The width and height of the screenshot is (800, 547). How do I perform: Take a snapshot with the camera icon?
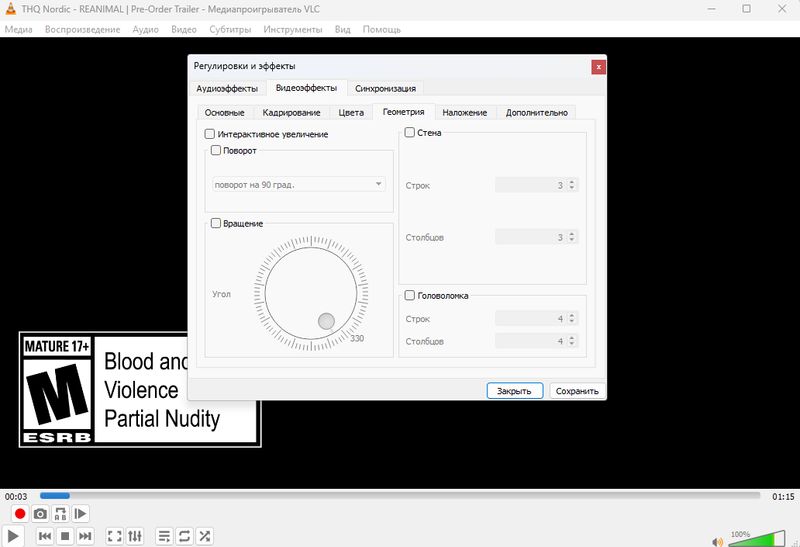pos(40,514)
